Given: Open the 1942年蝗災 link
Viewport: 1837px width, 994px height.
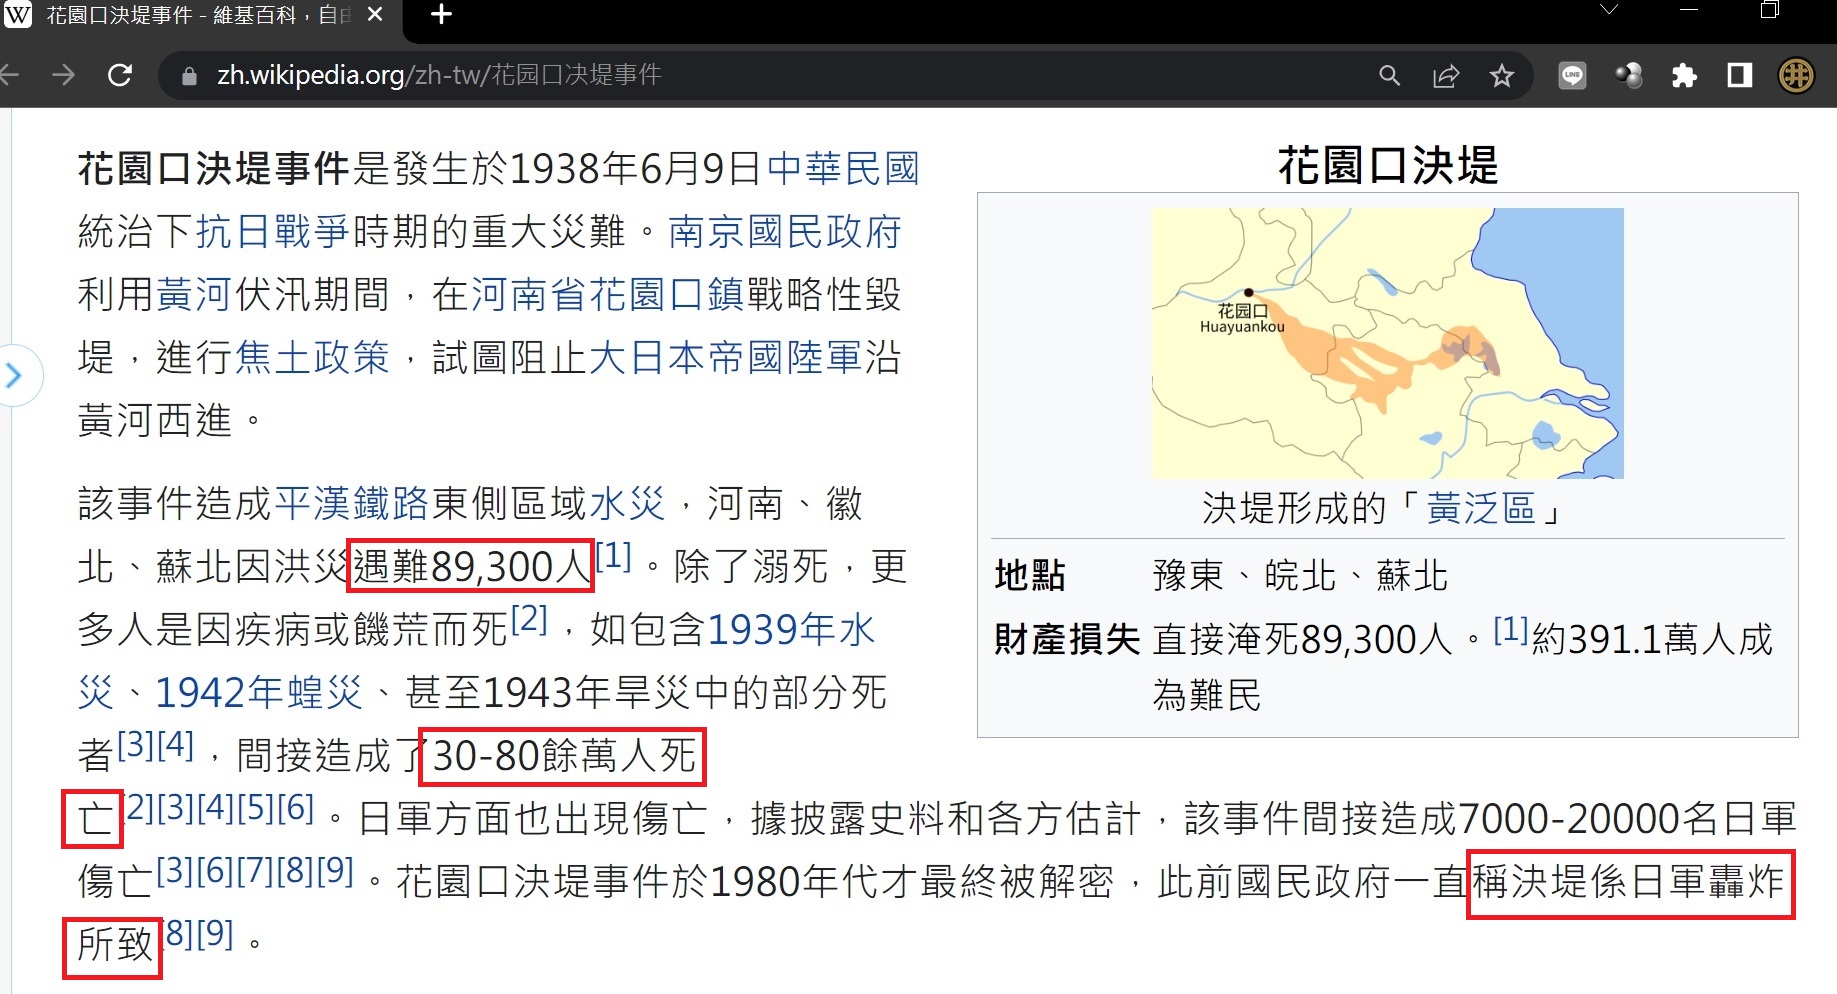Looking at the screenshot, I should pos(259,692).
